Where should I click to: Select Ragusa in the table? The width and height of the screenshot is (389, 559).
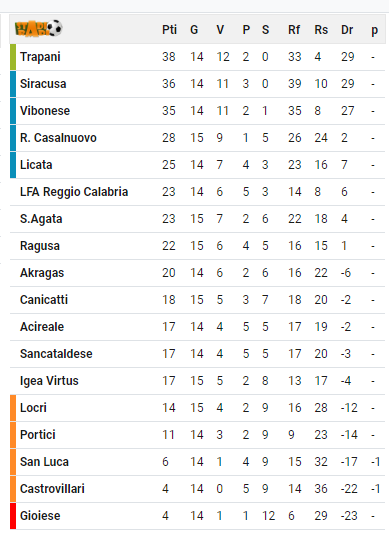[x=40, y=246]
